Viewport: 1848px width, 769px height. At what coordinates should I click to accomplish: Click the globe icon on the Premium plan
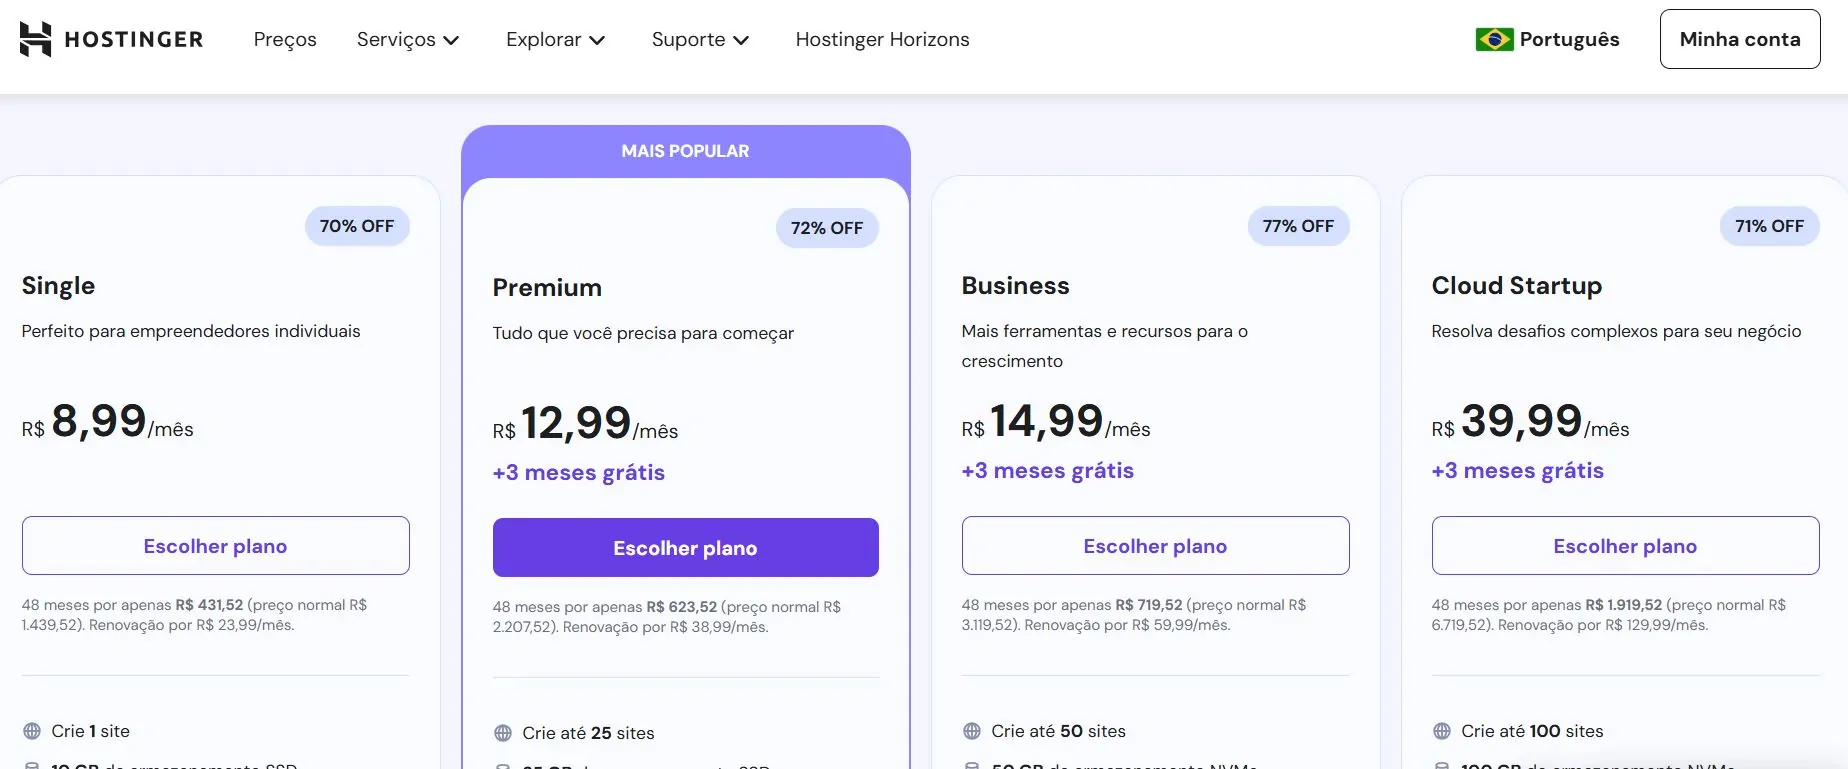pyautogui.click(x=501, y=733)
